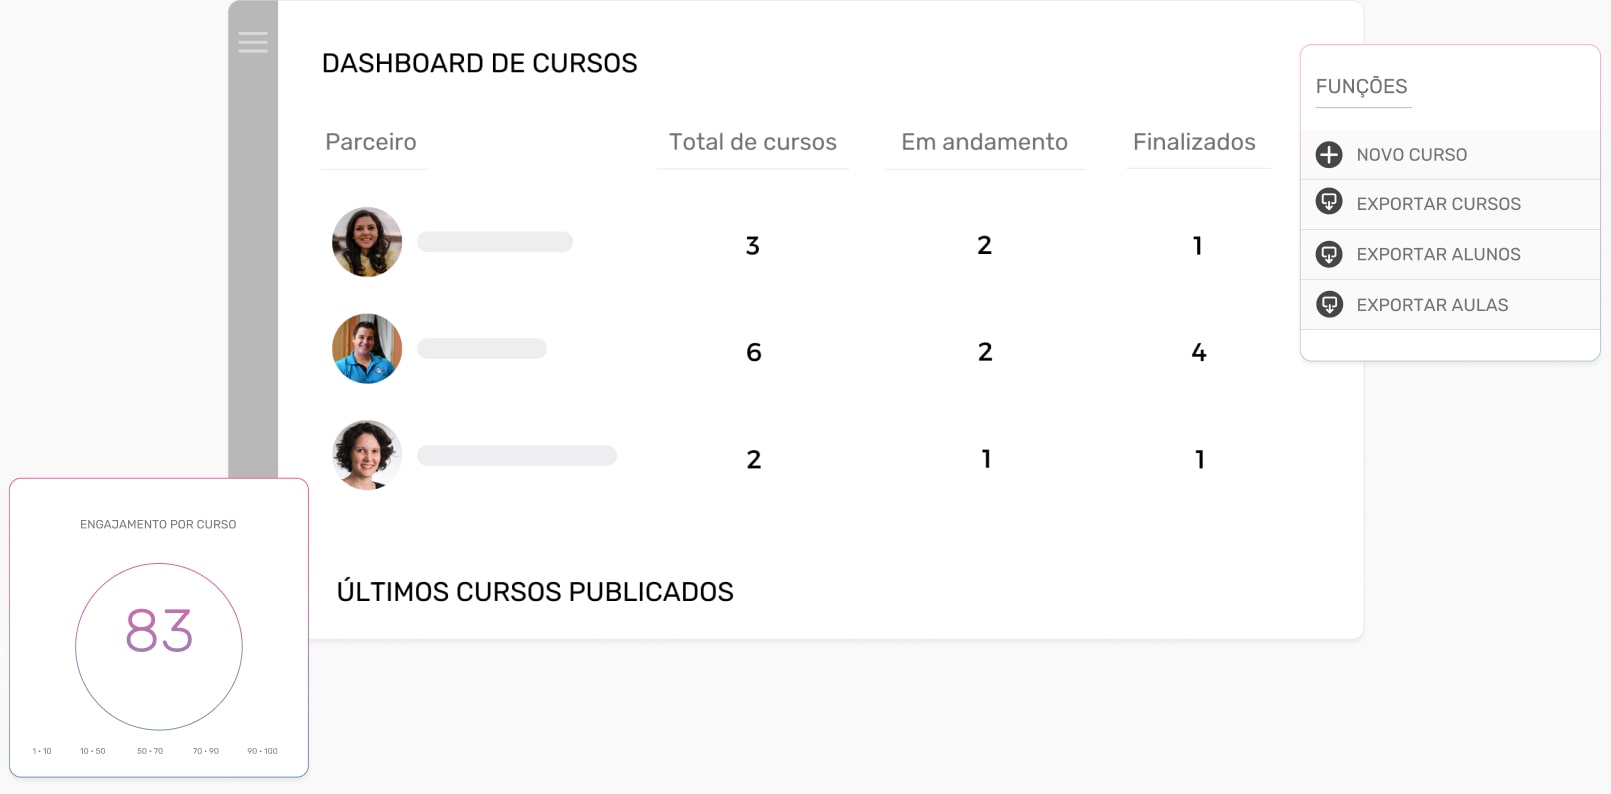
Task: Click the Finalizados column header
Action: coord(1194,142)
